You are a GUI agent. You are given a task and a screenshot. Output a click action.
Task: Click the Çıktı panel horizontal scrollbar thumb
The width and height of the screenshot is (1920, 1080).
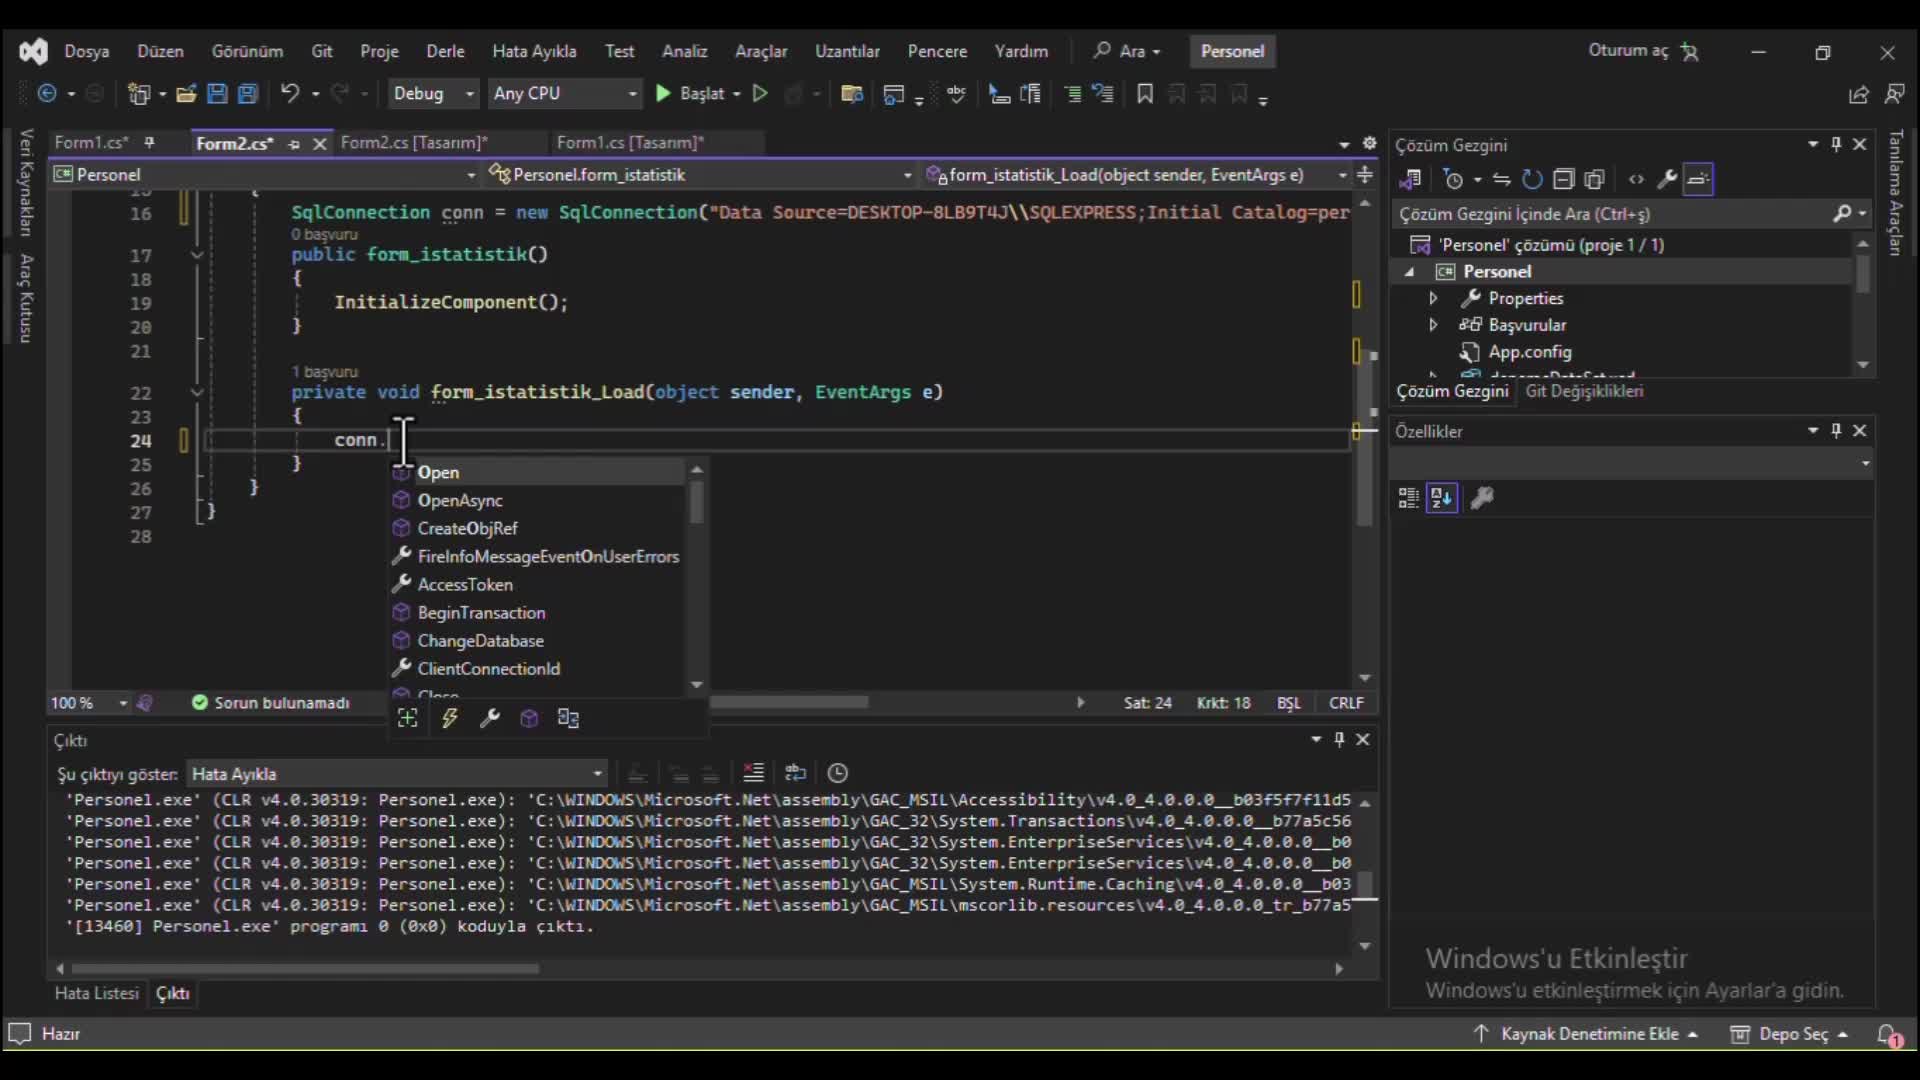click(305, 968)
